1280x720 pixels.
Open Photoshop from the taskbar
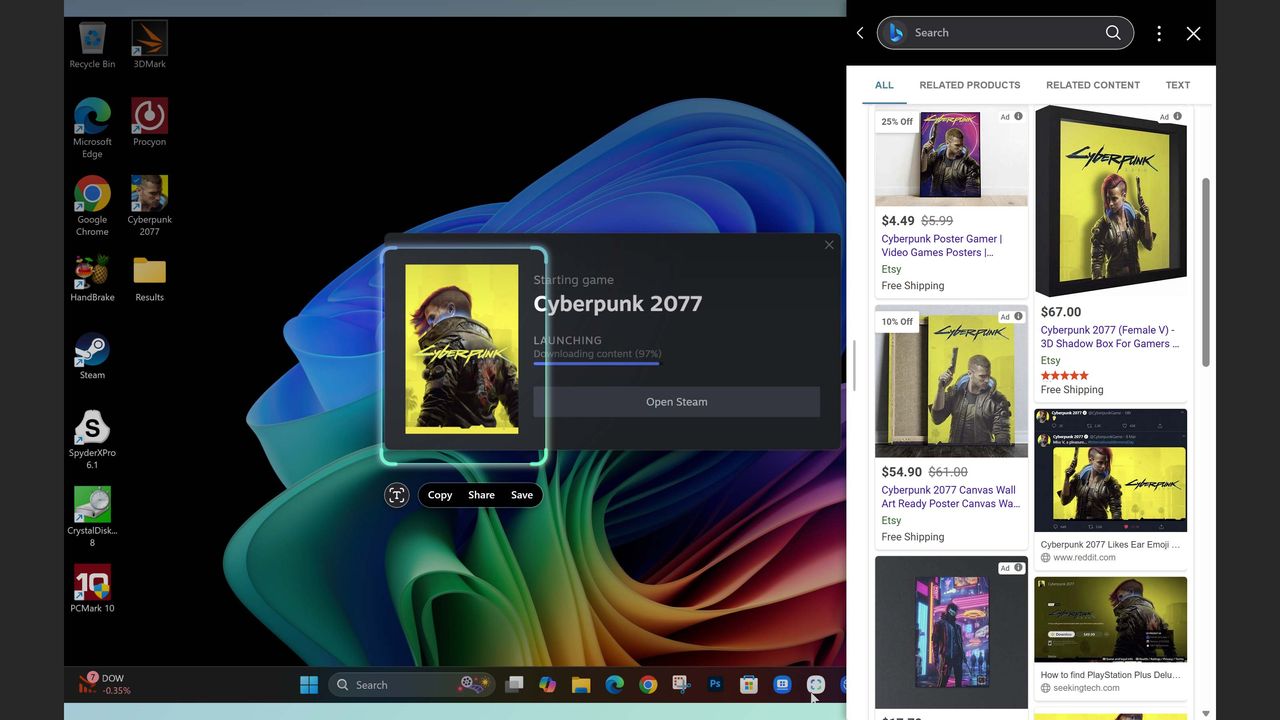(715, 685)
